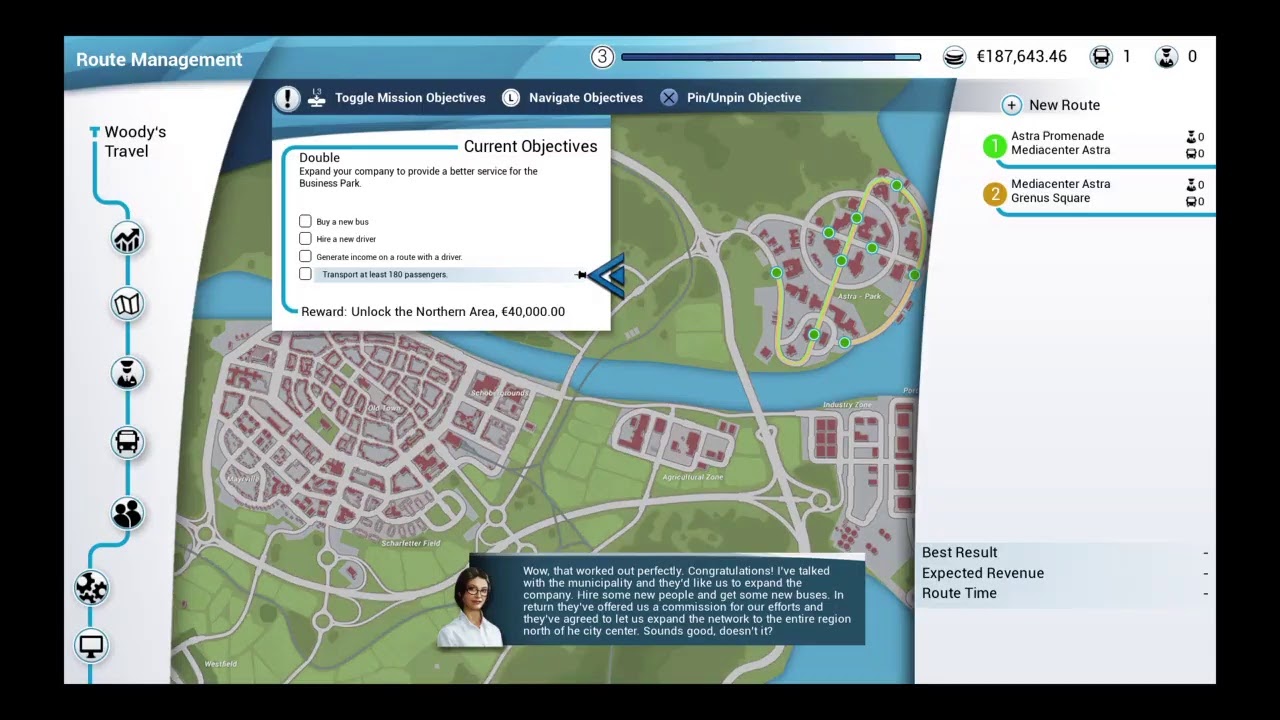Click Pin/Unpin Objective label

[744, 98]
